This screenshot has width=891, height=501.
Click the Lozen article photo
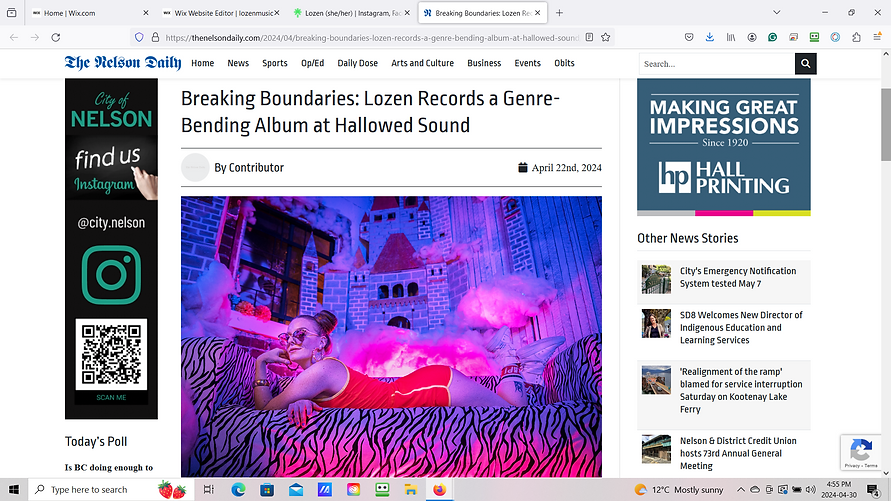pyautogui.click(x=391, y=336)
